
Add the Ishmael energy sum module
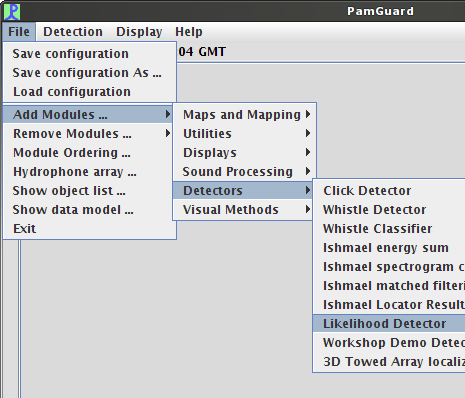point(389,248)
